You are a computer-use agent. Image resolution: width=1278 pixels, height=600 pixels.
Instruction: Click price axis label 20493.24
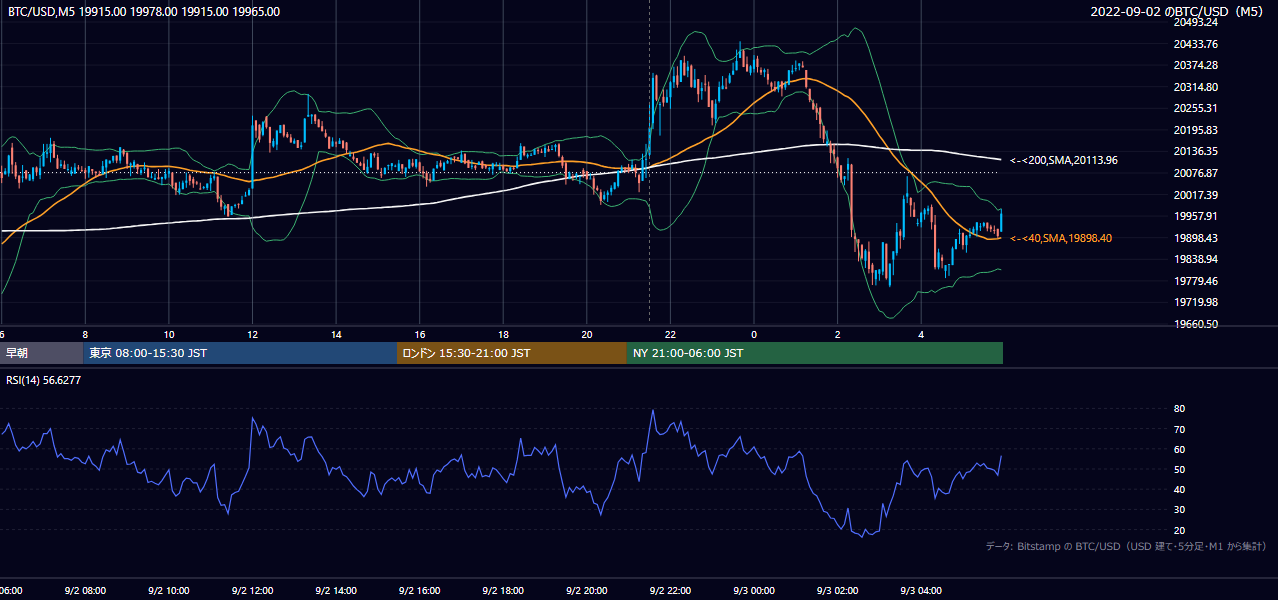1195,22
